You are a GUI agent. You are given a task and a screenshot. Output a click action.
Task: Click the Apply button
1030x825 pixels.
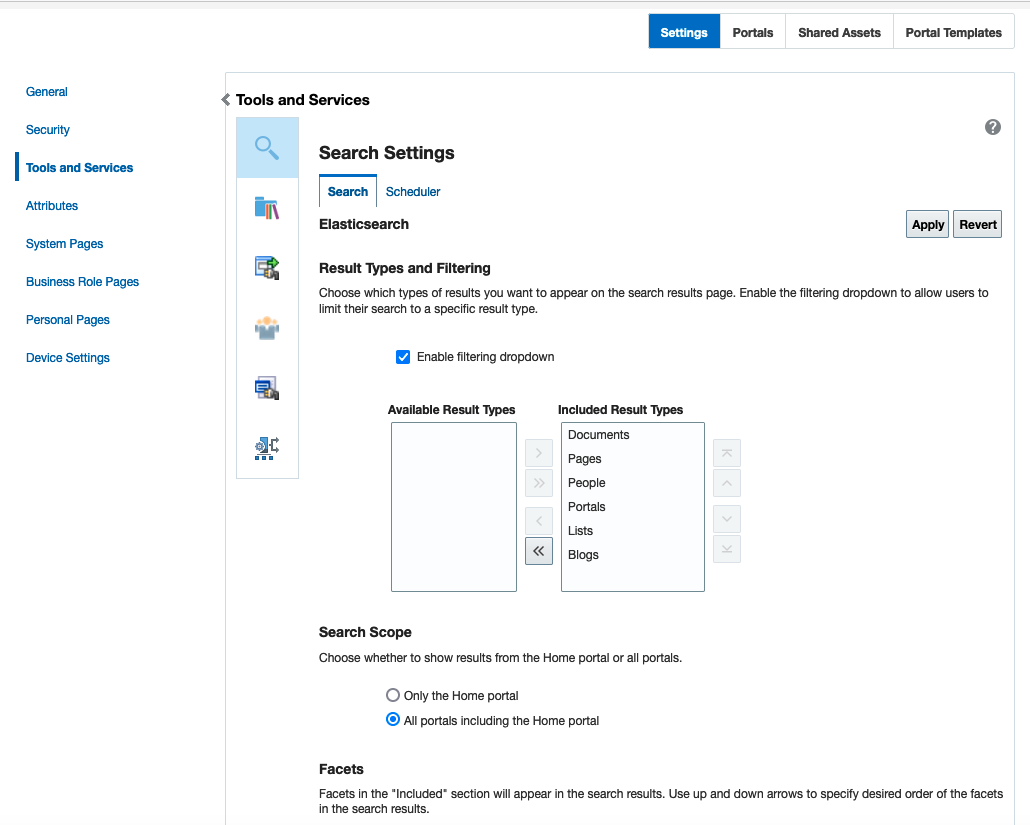pyautogui.click(x=928, y=225)
